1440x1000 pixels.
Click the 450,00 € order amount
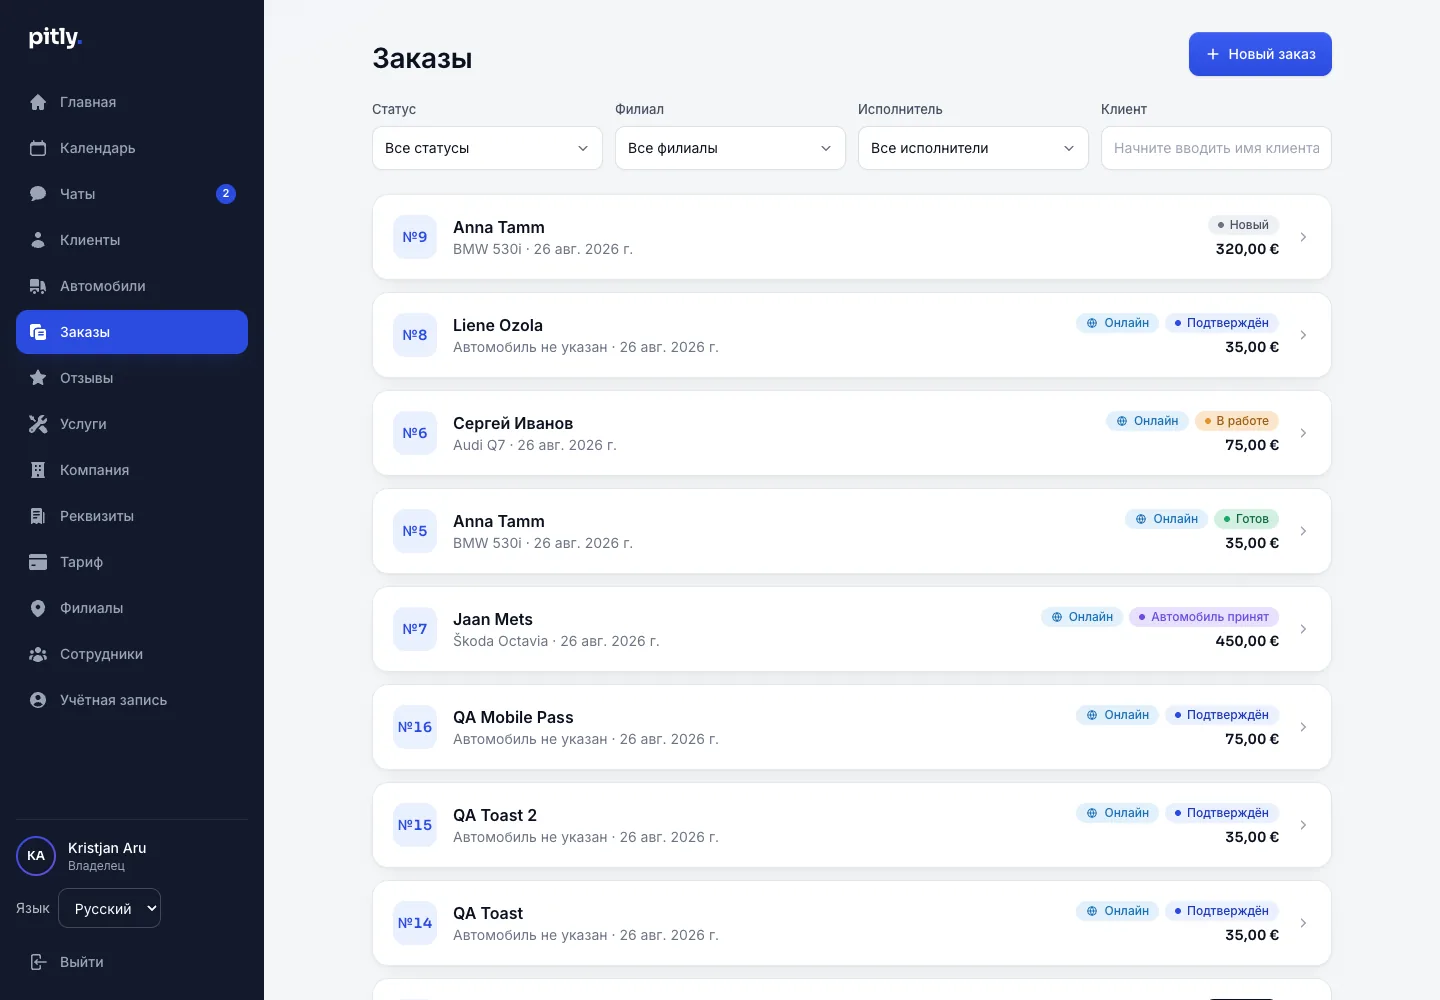[1247, 641]
